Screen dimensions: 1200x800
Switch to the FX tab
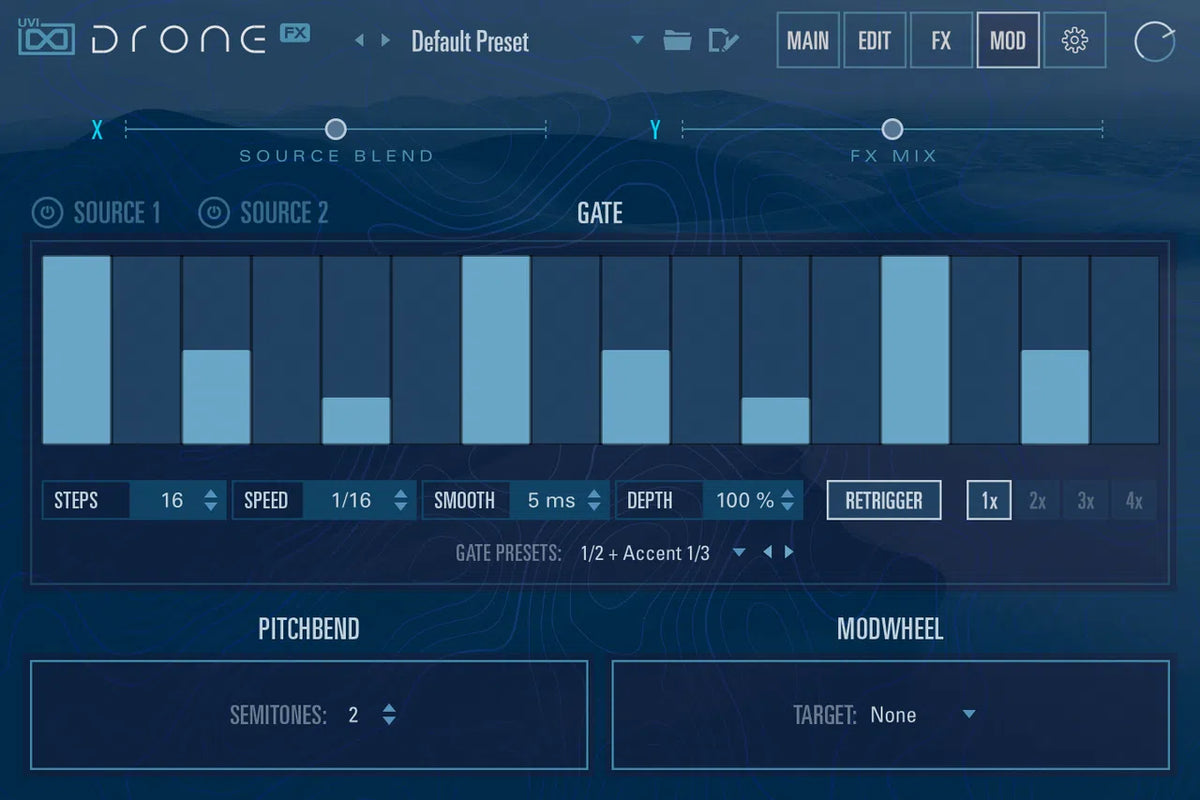click(x=941, y=41)
